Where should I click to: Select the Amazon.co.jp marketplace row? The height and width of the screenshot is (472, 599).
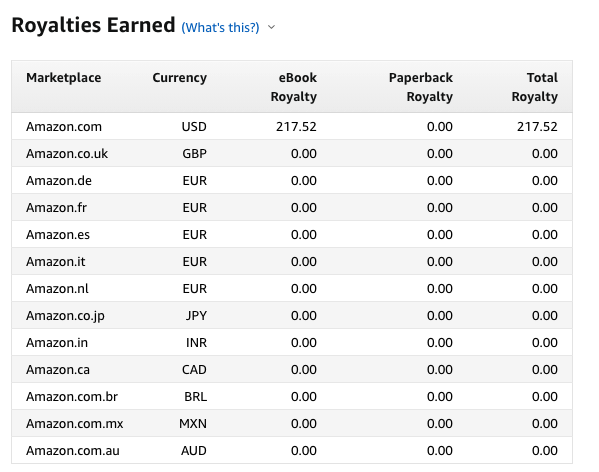(x=292, y=315)
